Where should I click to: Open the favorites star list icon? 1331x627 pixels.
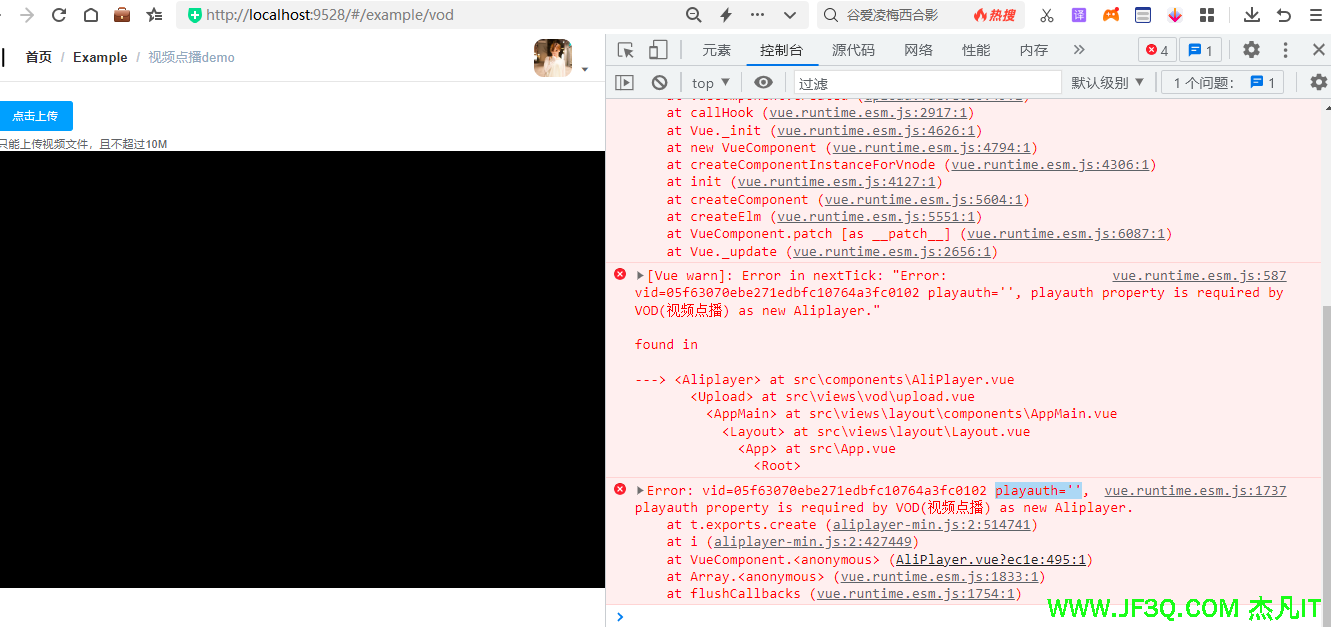pos(154,15)
